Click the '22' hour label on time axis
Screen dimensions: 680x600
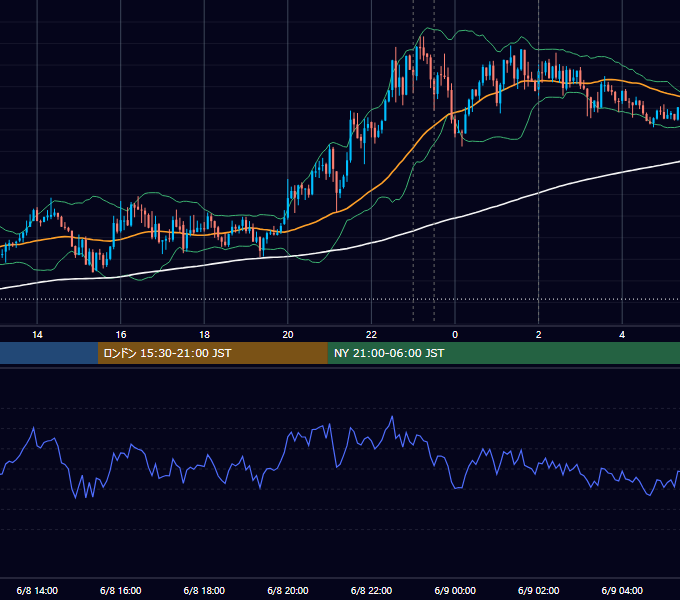point(371,335)
